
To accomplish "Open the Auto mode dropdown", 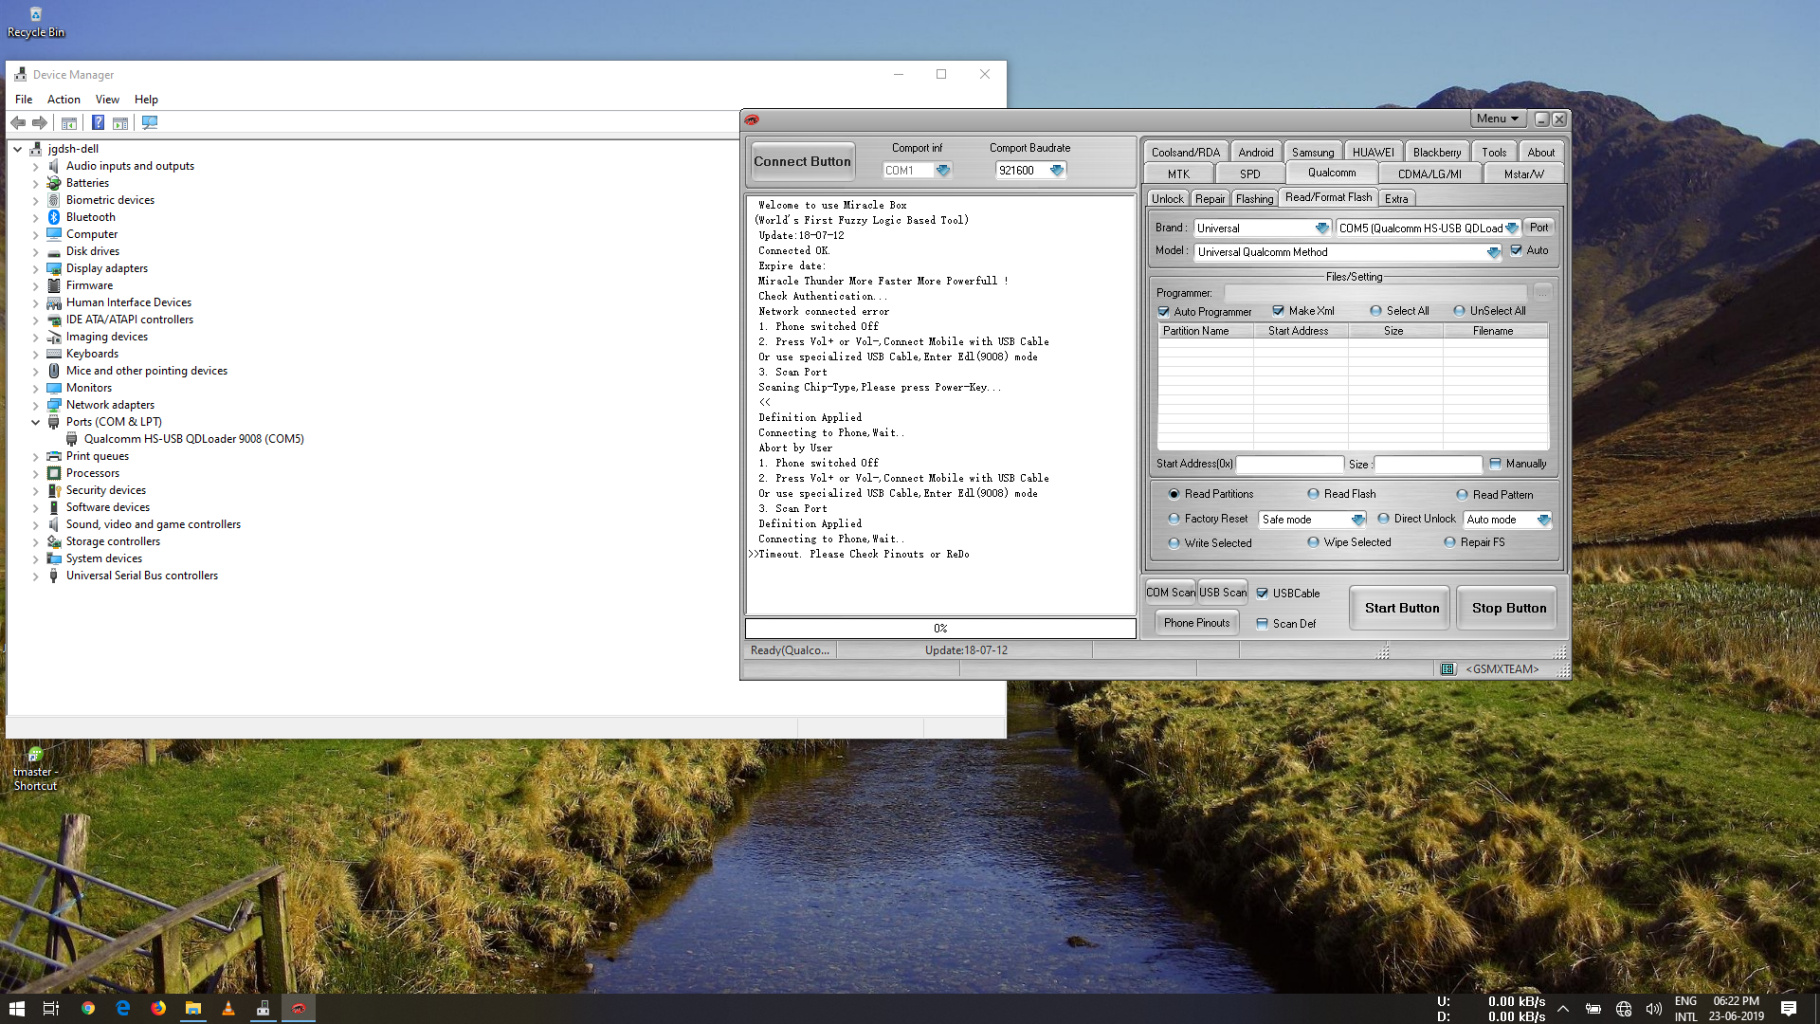I will [1544, 520].
